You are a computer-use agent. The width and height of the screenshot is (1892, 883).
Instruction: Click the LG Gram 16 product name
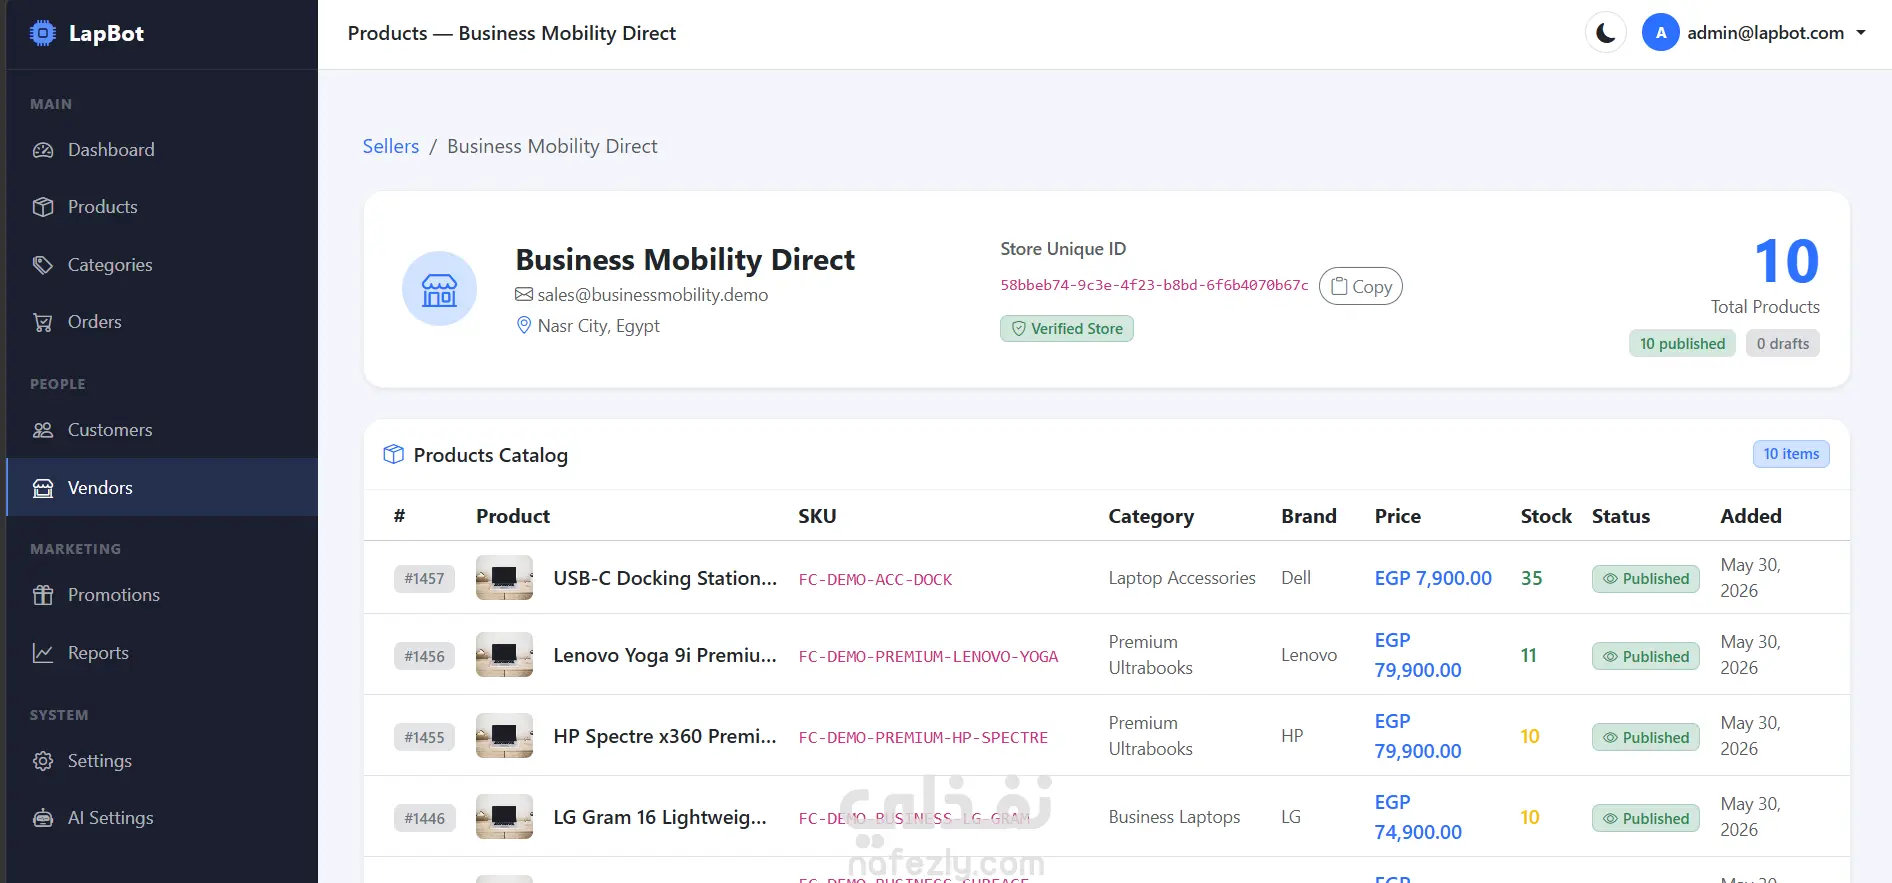click(660, 817)
